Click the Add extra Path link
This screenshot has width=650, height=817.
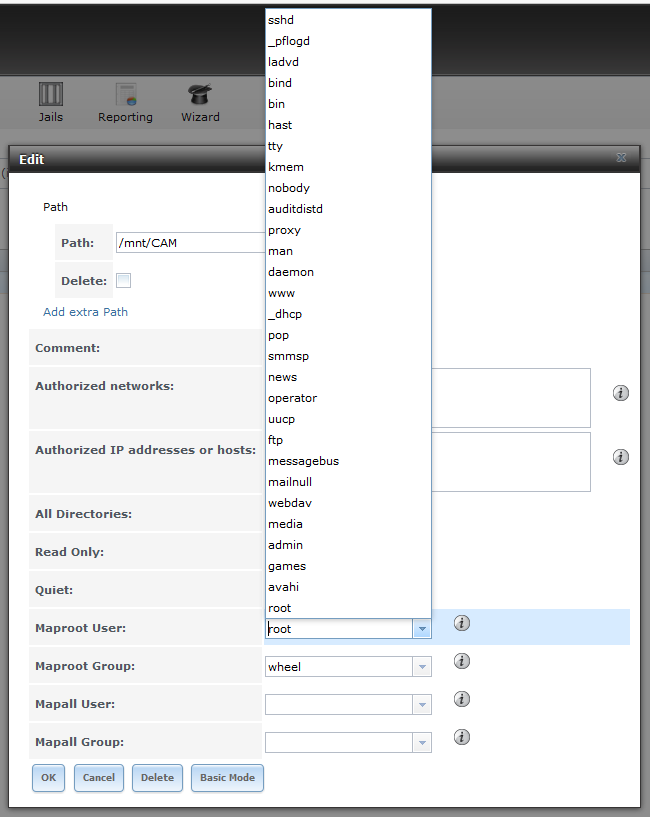(x=85, y=312)
